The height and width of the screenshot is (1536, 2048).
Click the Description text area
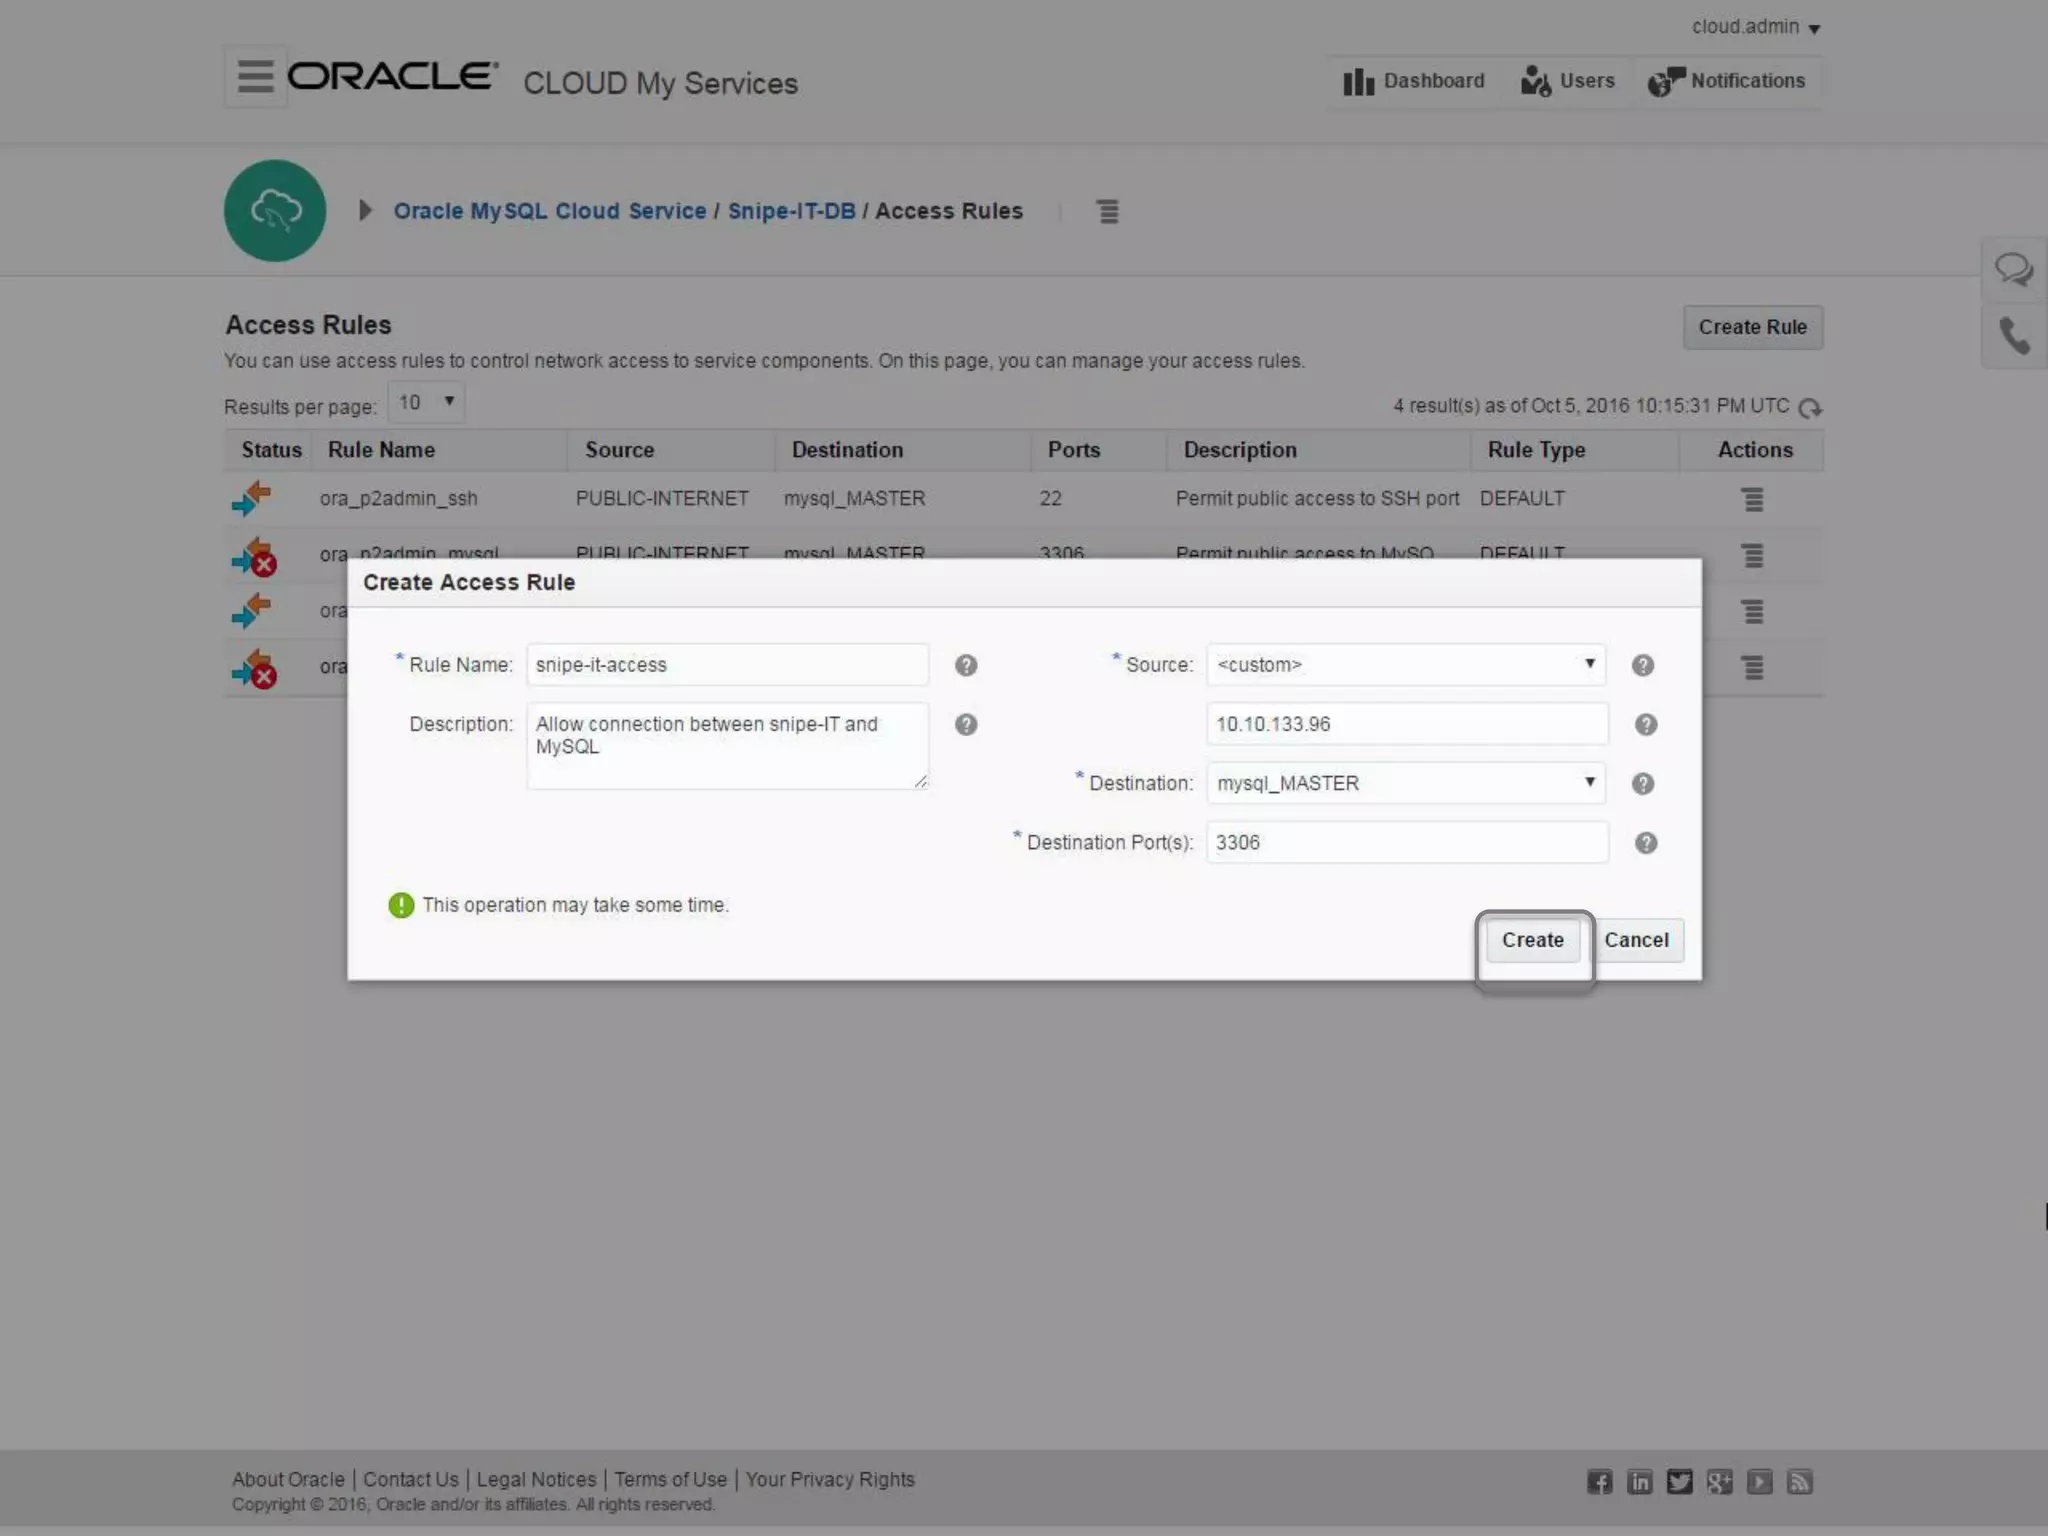pos(727,746)
